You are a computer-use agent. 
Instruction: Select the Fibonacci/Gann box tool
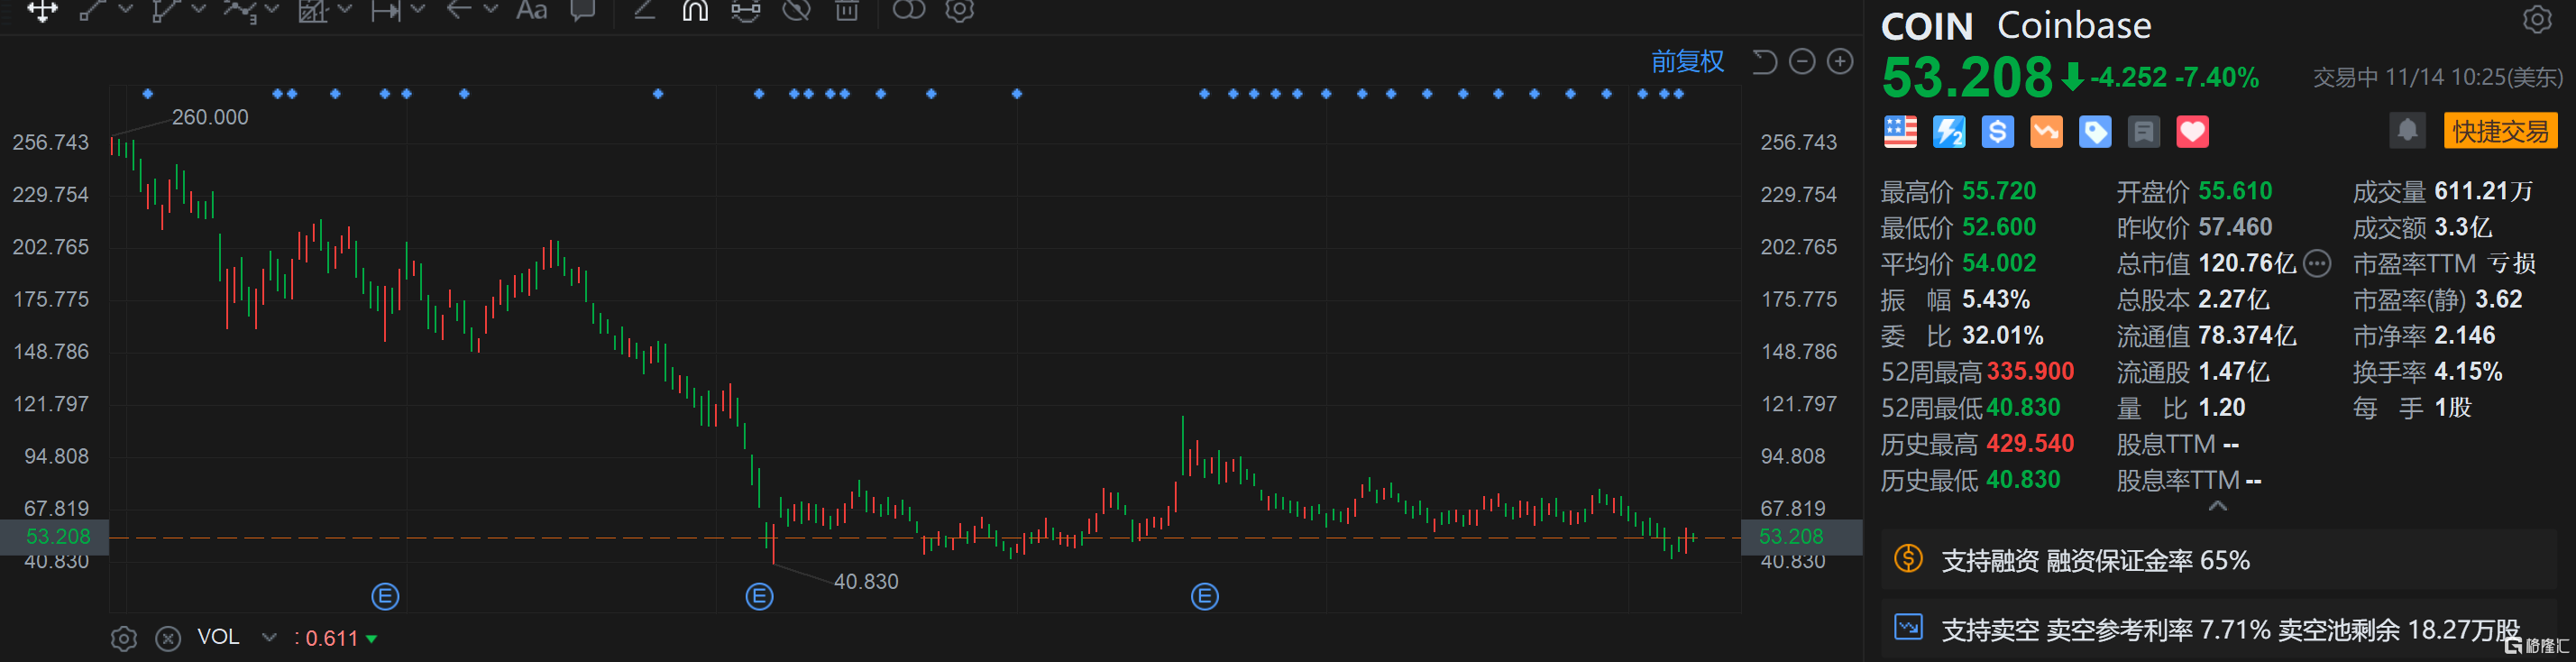tap(314, 11)
